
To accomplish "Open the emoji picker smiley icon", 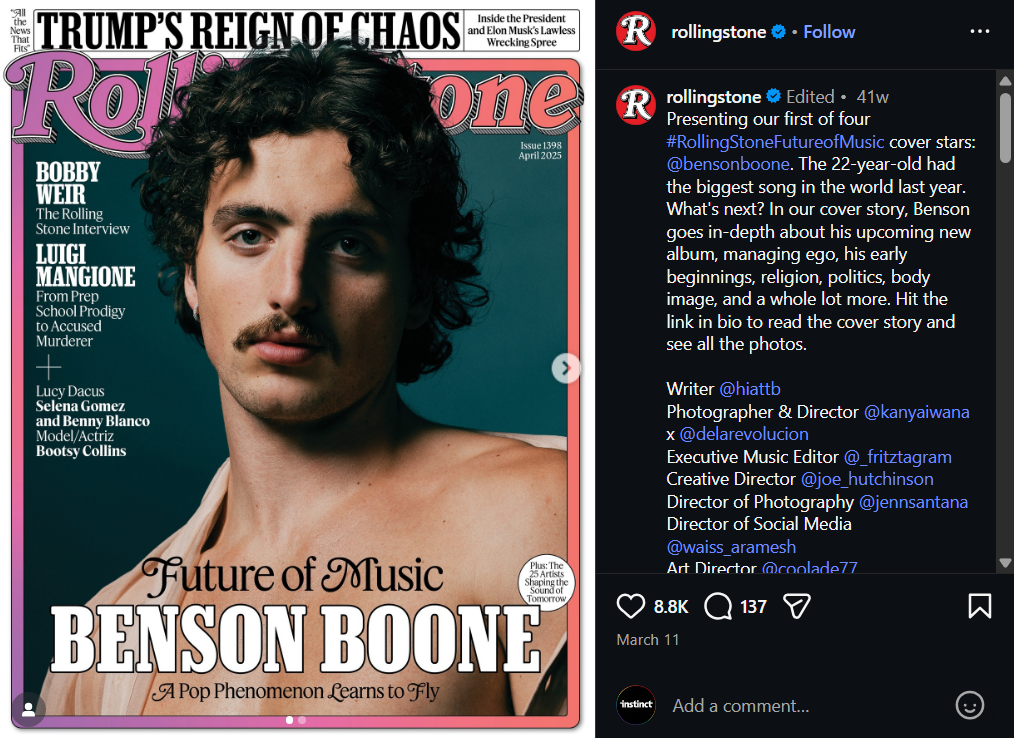I will click(x=969, y=705).
